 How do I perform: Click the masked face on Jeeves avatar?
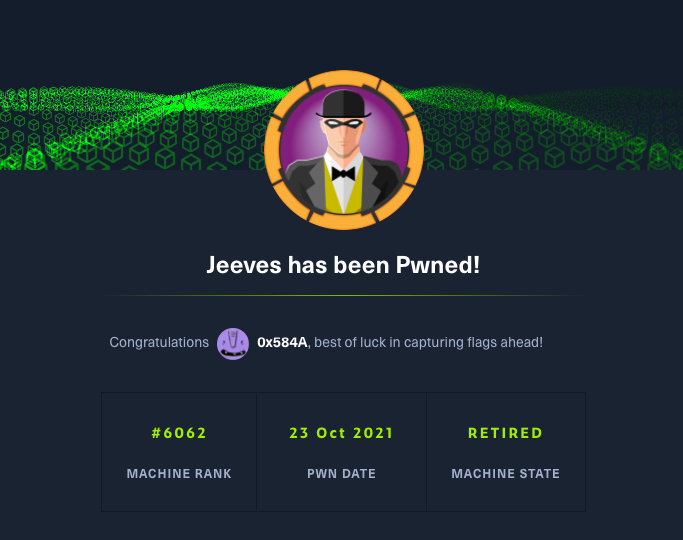[x=343, y=135]
